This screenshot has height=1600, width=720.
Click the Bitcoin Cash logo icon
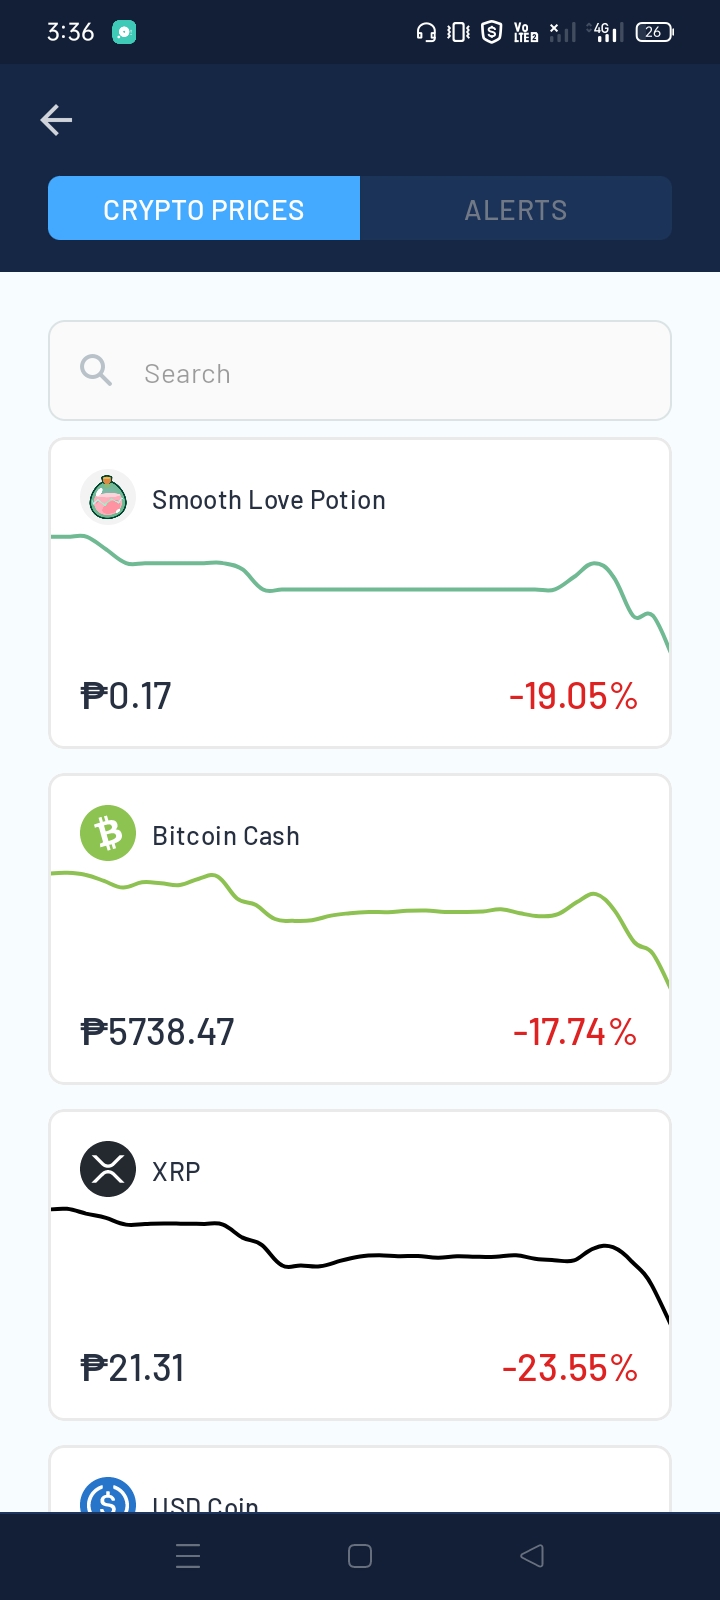click(x=108, y=833)
